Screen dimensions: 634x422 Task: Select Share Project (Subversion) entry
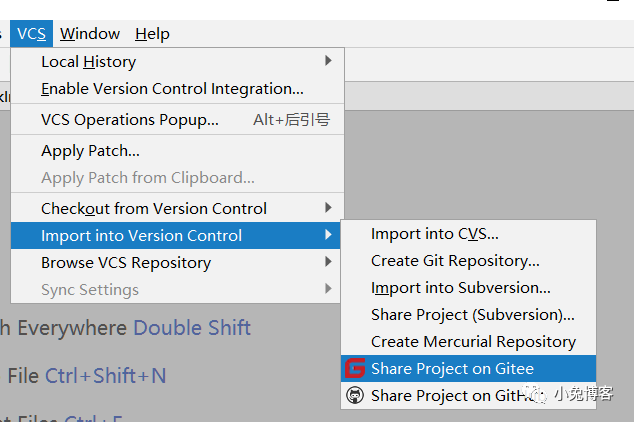[472, 315]
